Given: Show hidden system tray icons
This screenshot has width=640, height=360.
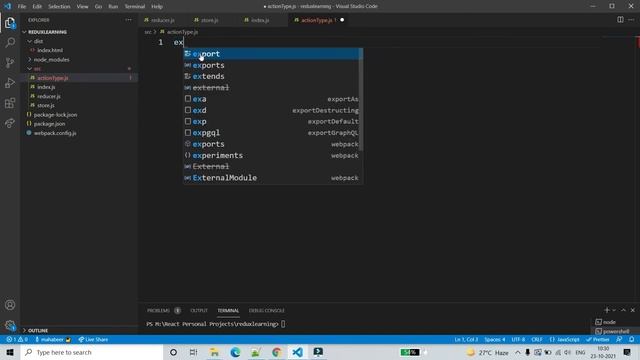Looking at the screenshot, I should point(518,352).
